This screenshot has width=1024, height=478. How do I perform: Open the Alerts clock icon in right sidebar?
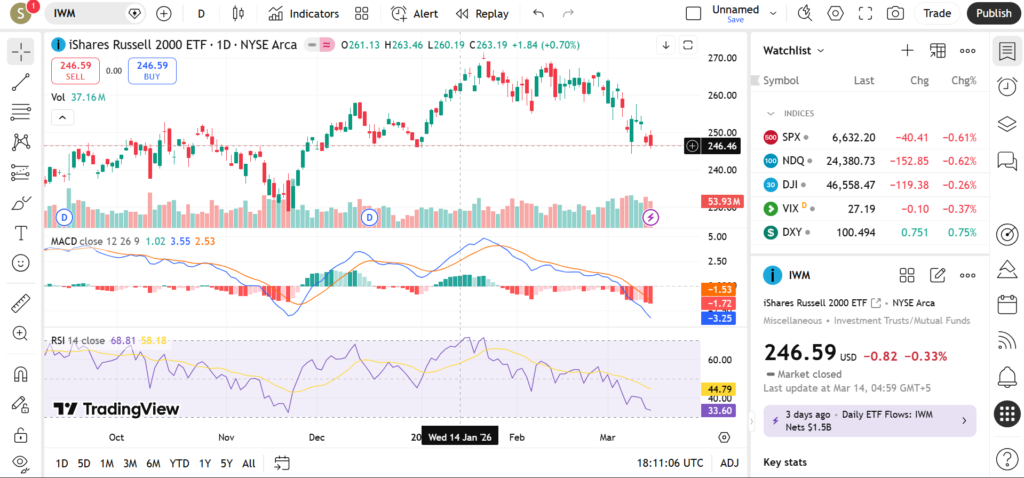tap(1007, 87)
